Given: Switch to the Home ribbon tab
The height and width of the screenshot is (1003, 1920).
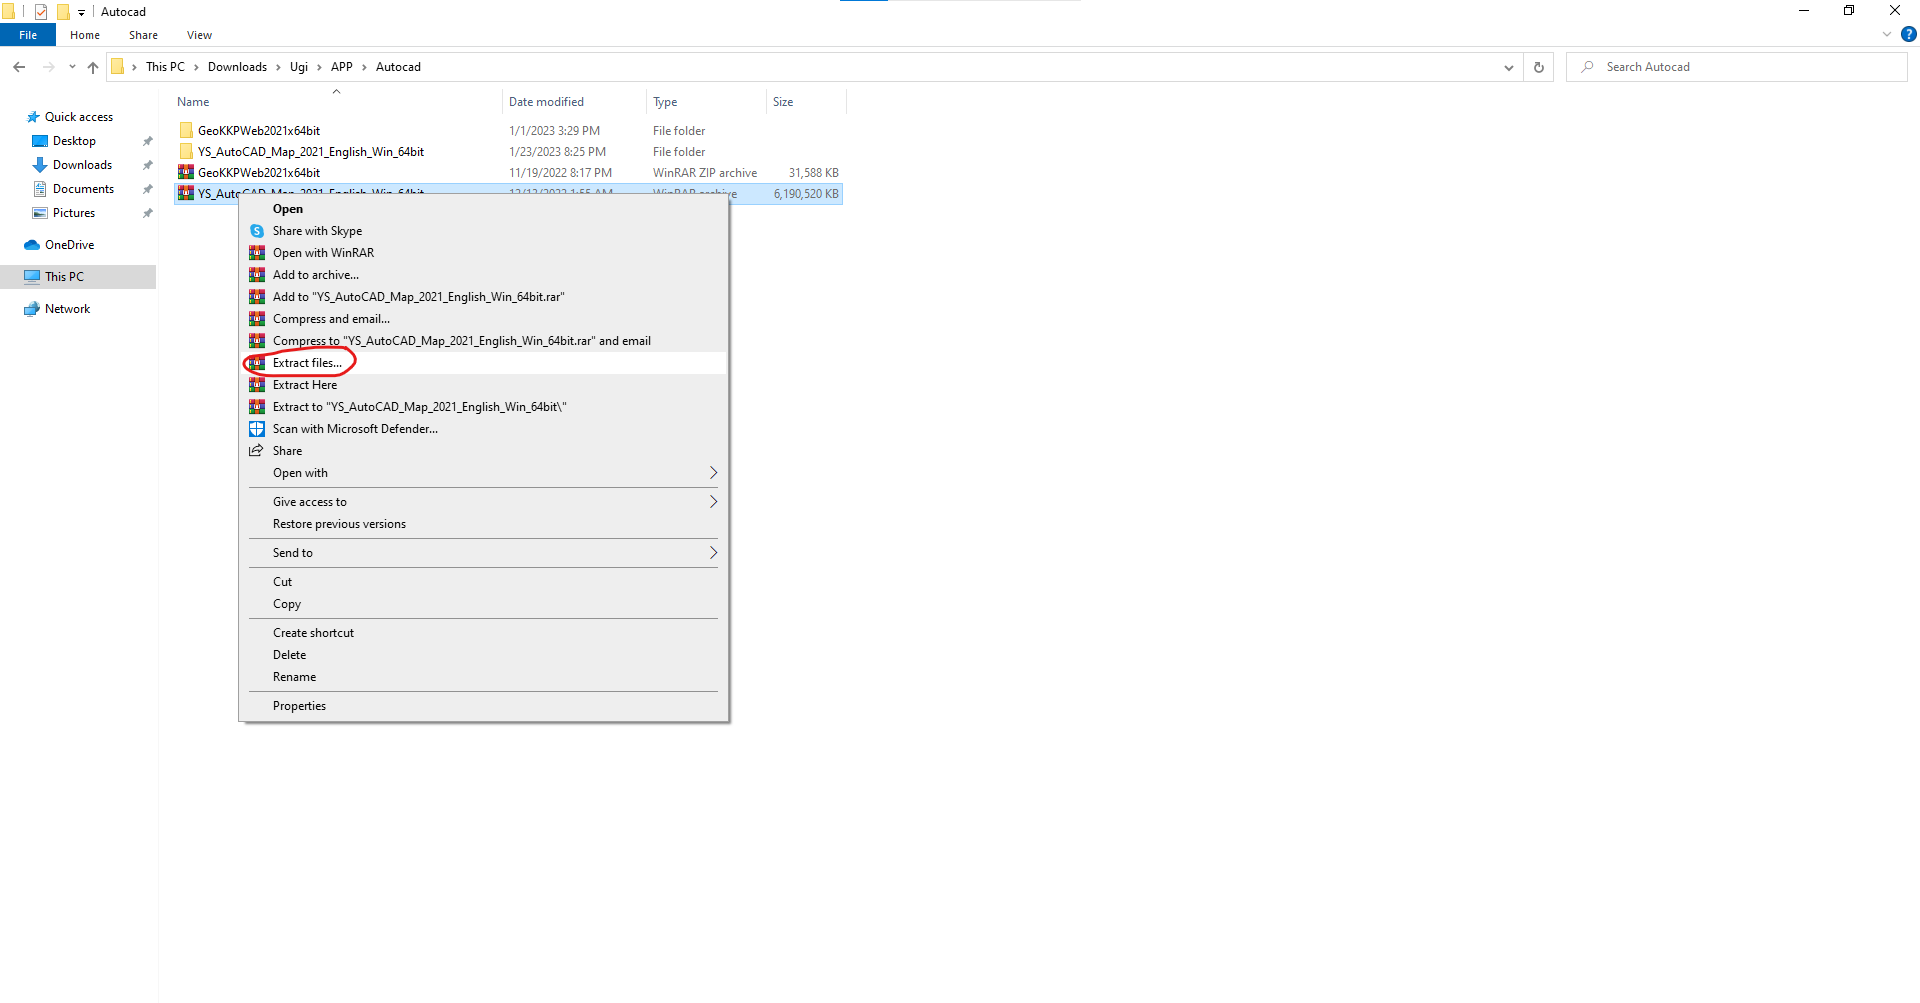Looking at the screenshot, I should [x=85, y=35].
